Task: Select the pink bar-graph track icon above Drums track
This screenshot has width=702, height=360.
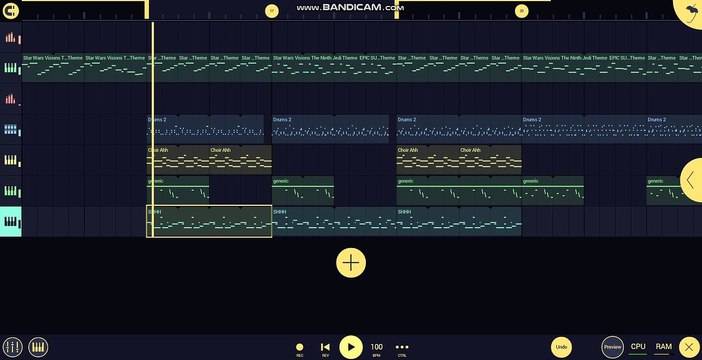Action: point(11,99)
